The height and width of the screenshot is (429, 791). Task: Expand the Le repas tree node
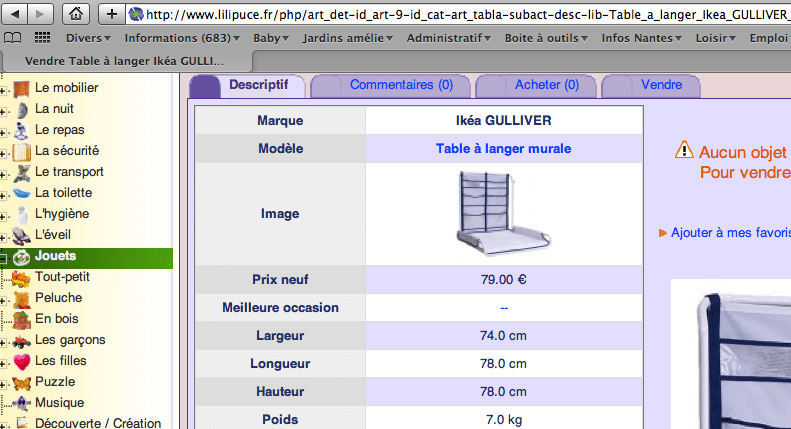click(3, 133)
